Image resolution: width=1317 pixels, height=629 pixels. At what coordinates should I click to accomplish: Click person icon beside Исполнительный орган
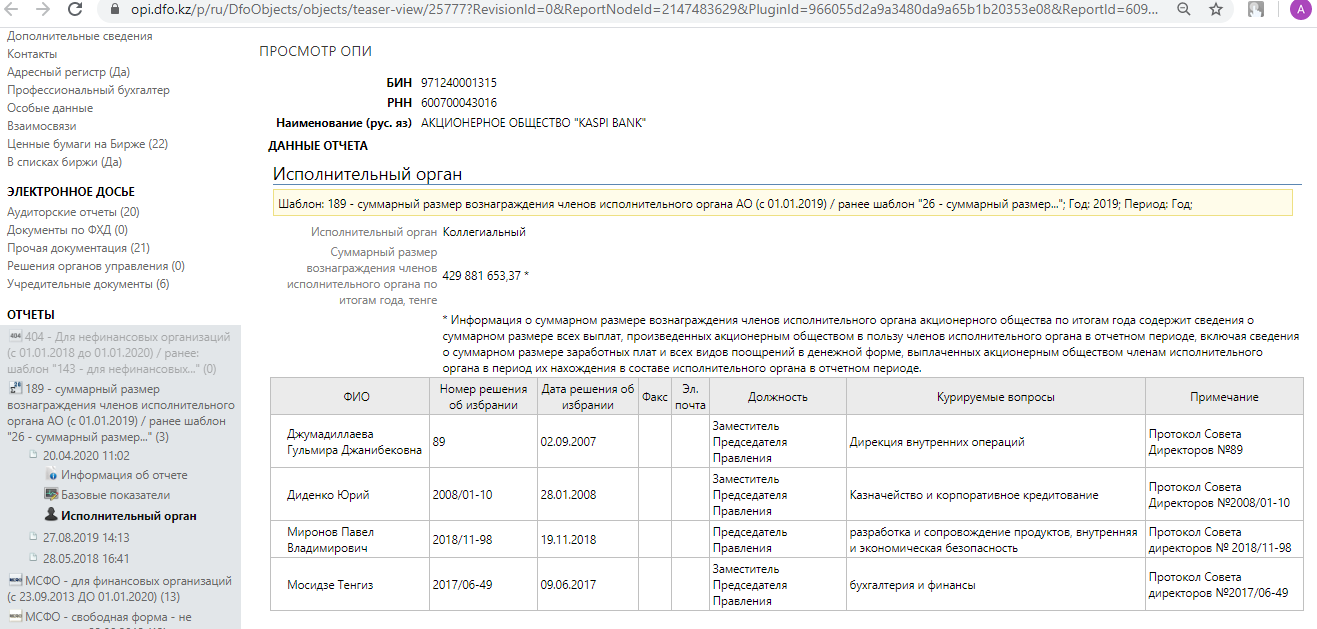coord(51,516)
